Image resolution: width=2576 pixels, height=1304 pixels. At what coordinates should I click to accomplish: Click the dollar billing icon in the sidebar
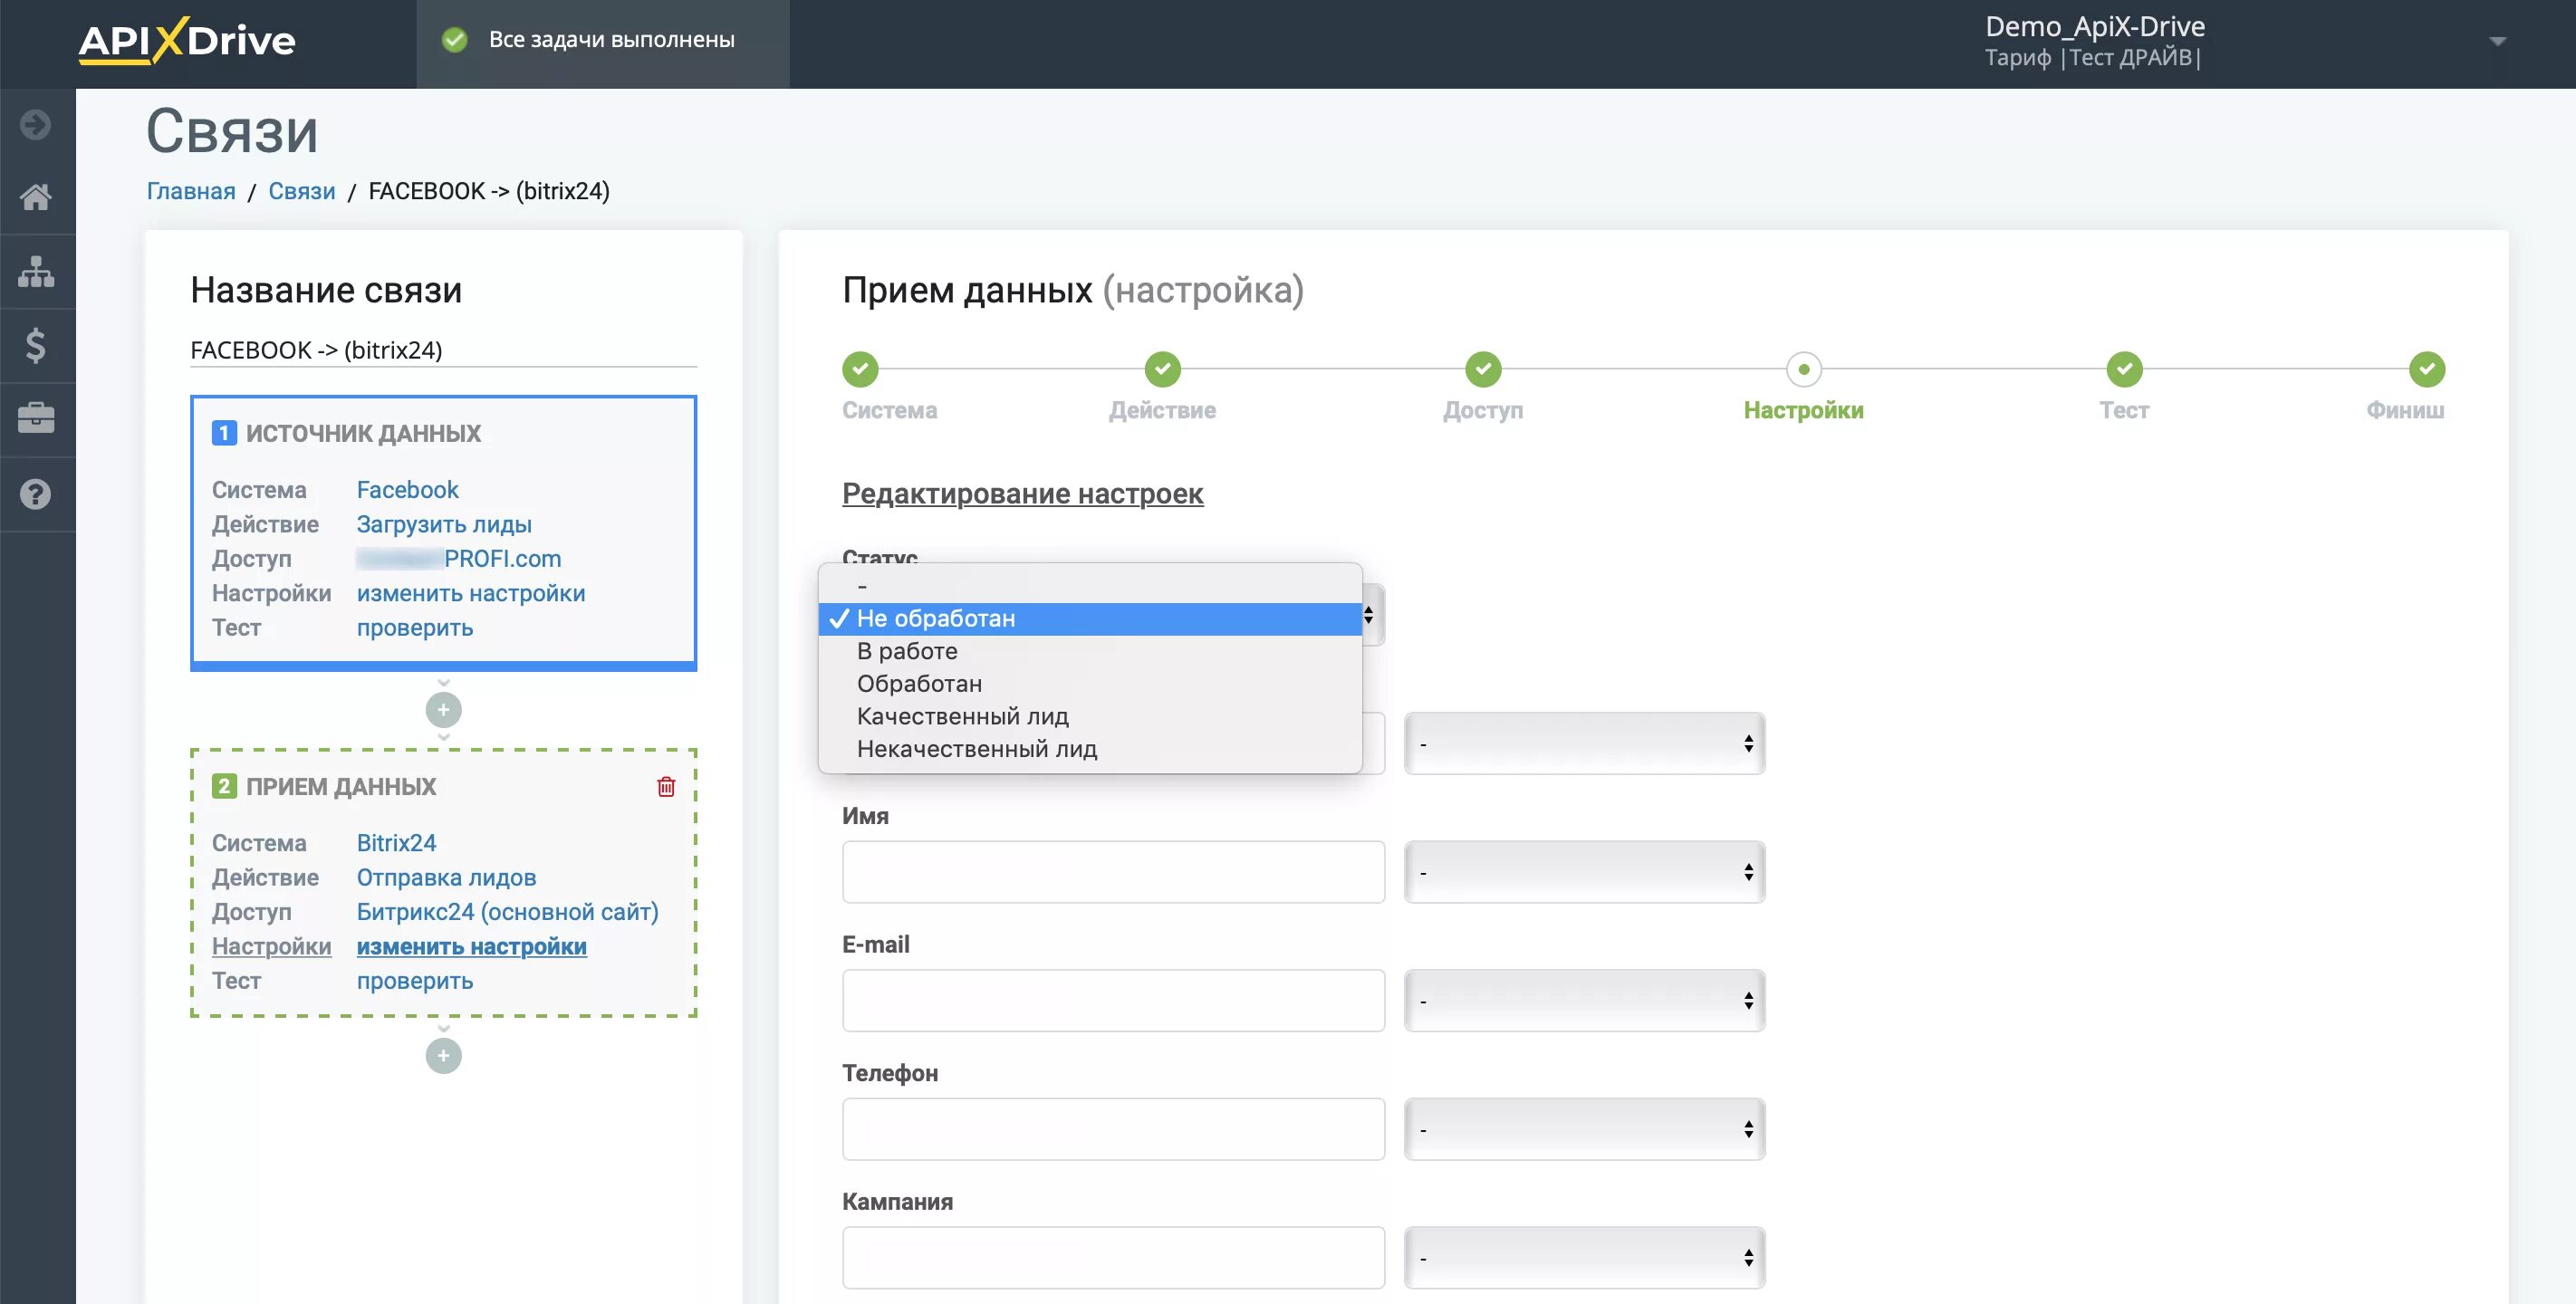(36, 345)
